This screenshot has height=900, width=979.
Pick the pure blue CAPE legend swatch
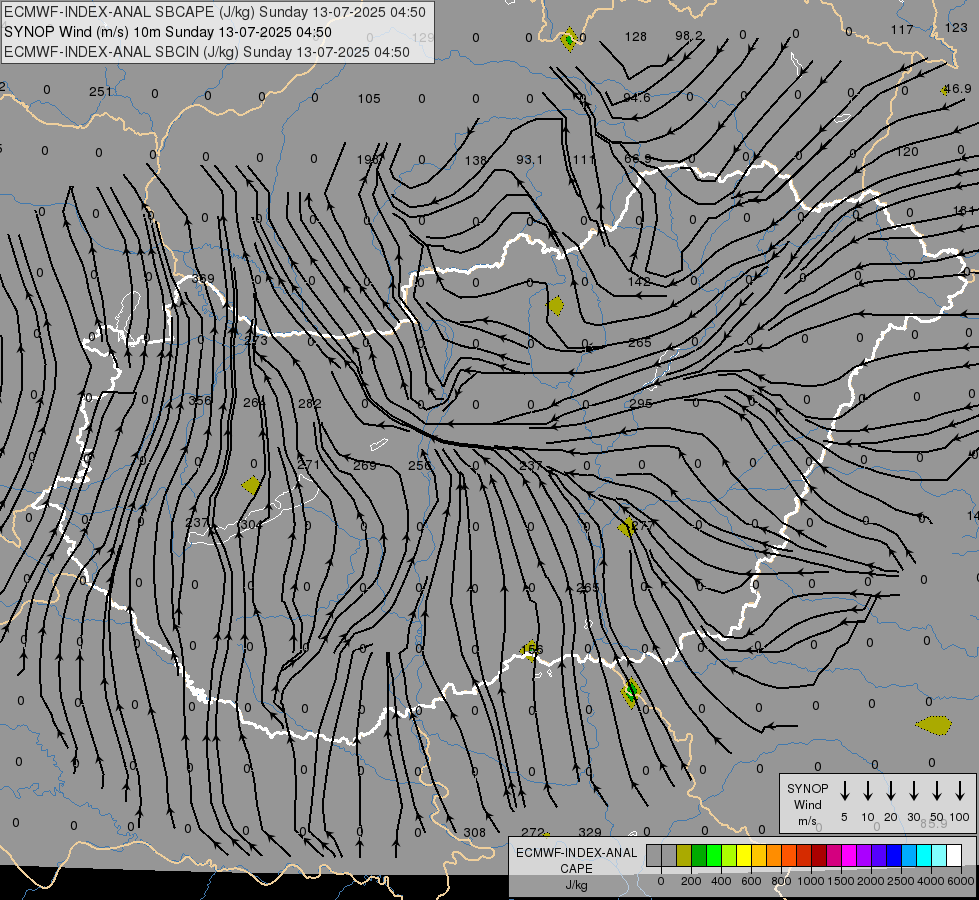893,856
